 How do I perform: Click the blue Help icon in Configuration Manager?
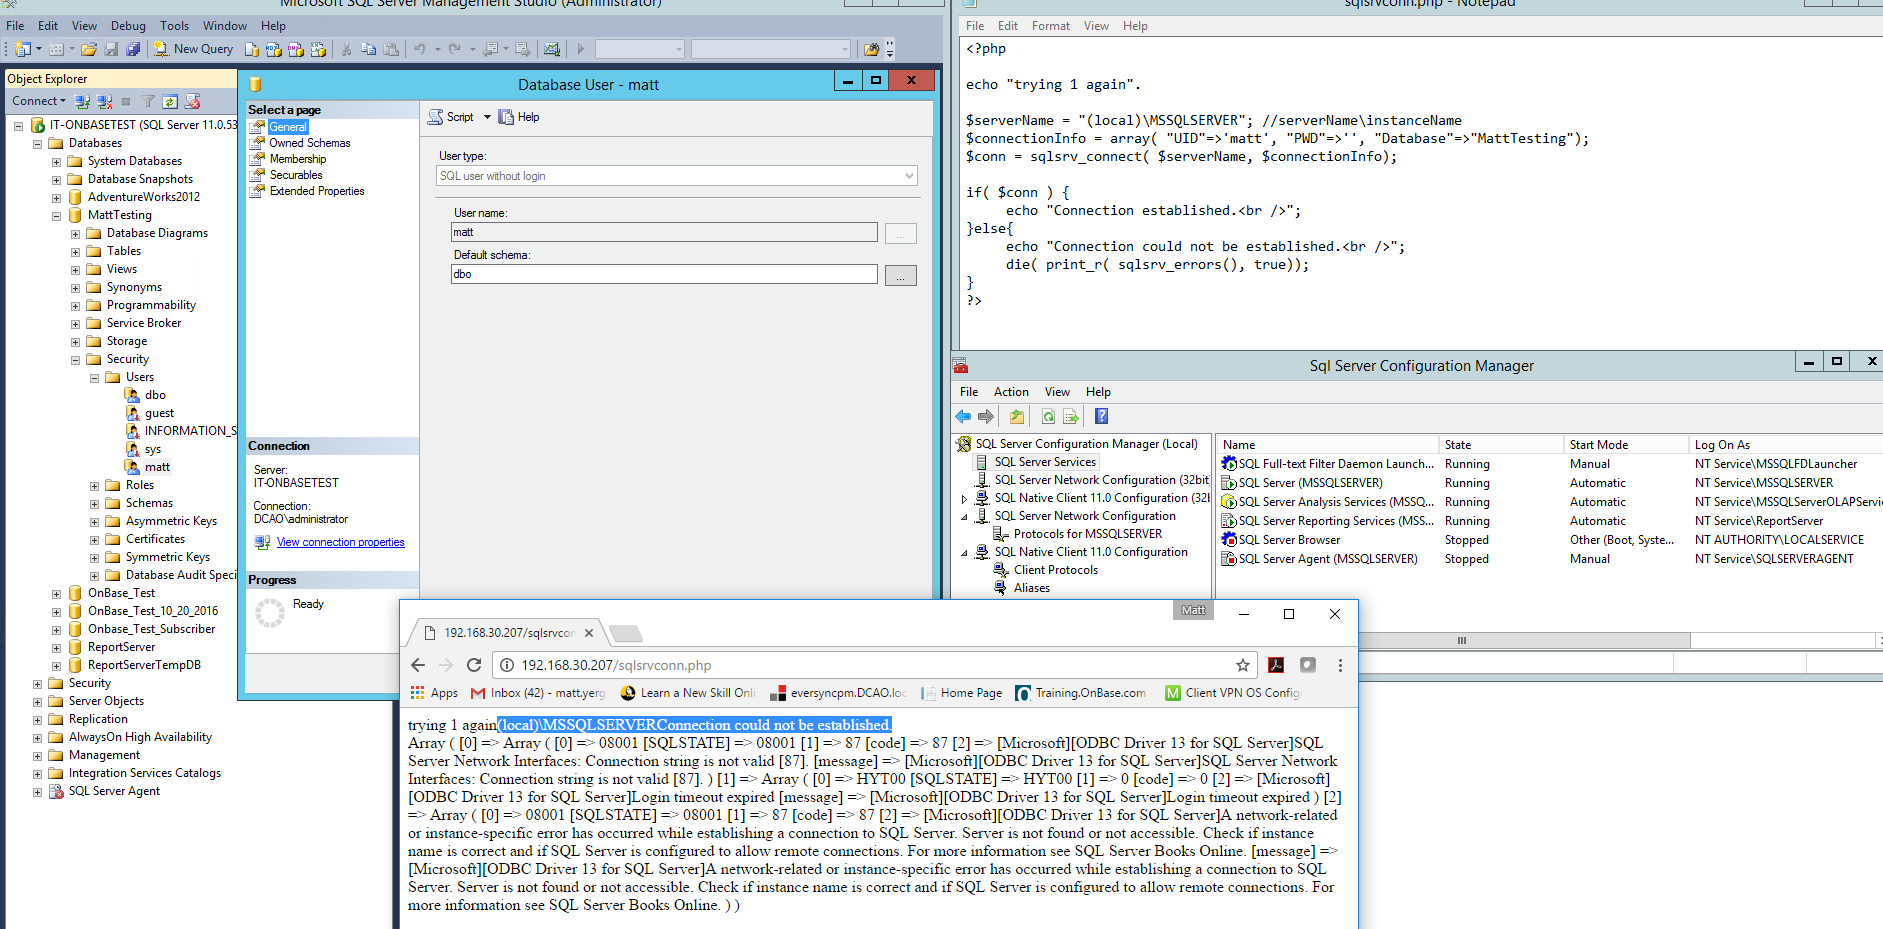click(1101, 417)
